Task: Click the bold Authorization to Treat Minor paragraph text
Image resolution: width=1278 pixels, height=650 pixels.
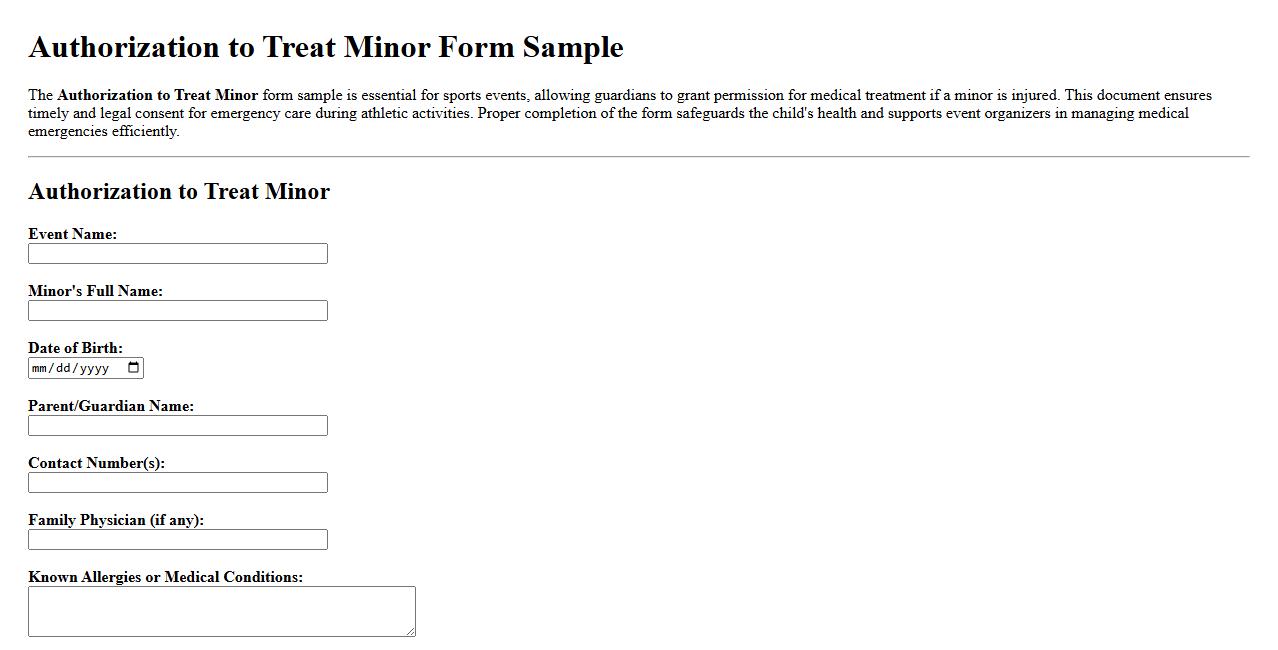Action: (x=158, y=95)
